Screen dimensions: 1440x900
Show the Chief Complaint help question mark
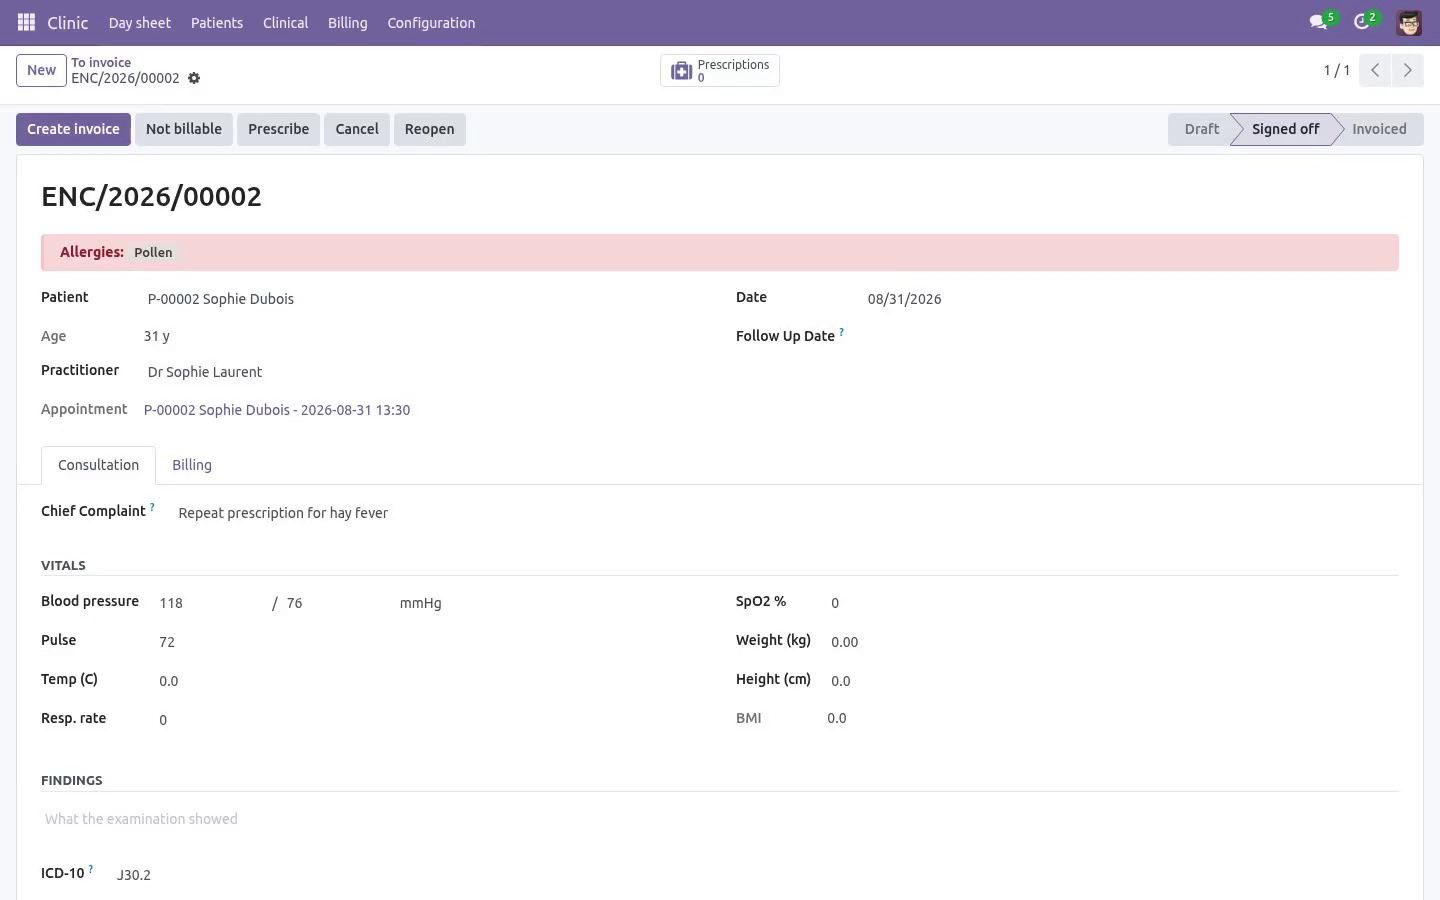[x=152, y=506]
